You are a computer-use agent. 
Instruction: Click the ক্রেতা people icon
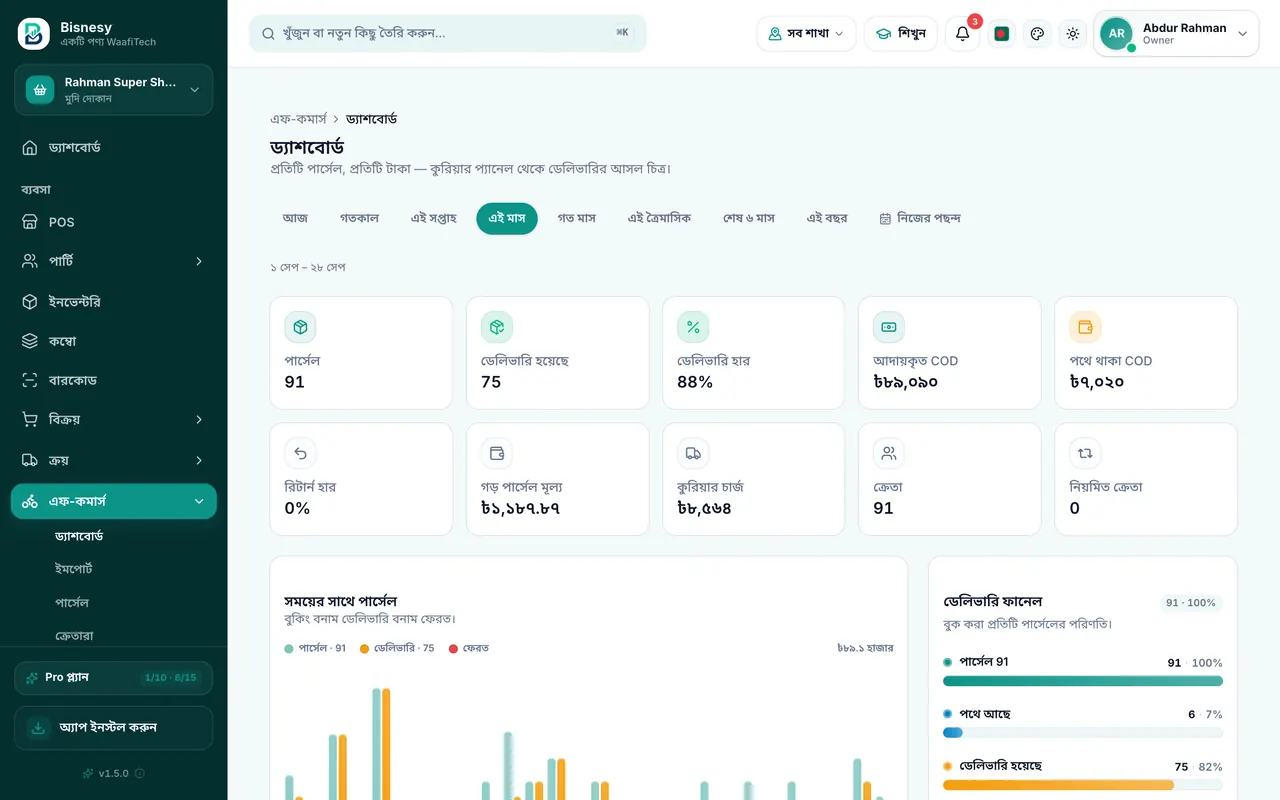coord(889,453)
